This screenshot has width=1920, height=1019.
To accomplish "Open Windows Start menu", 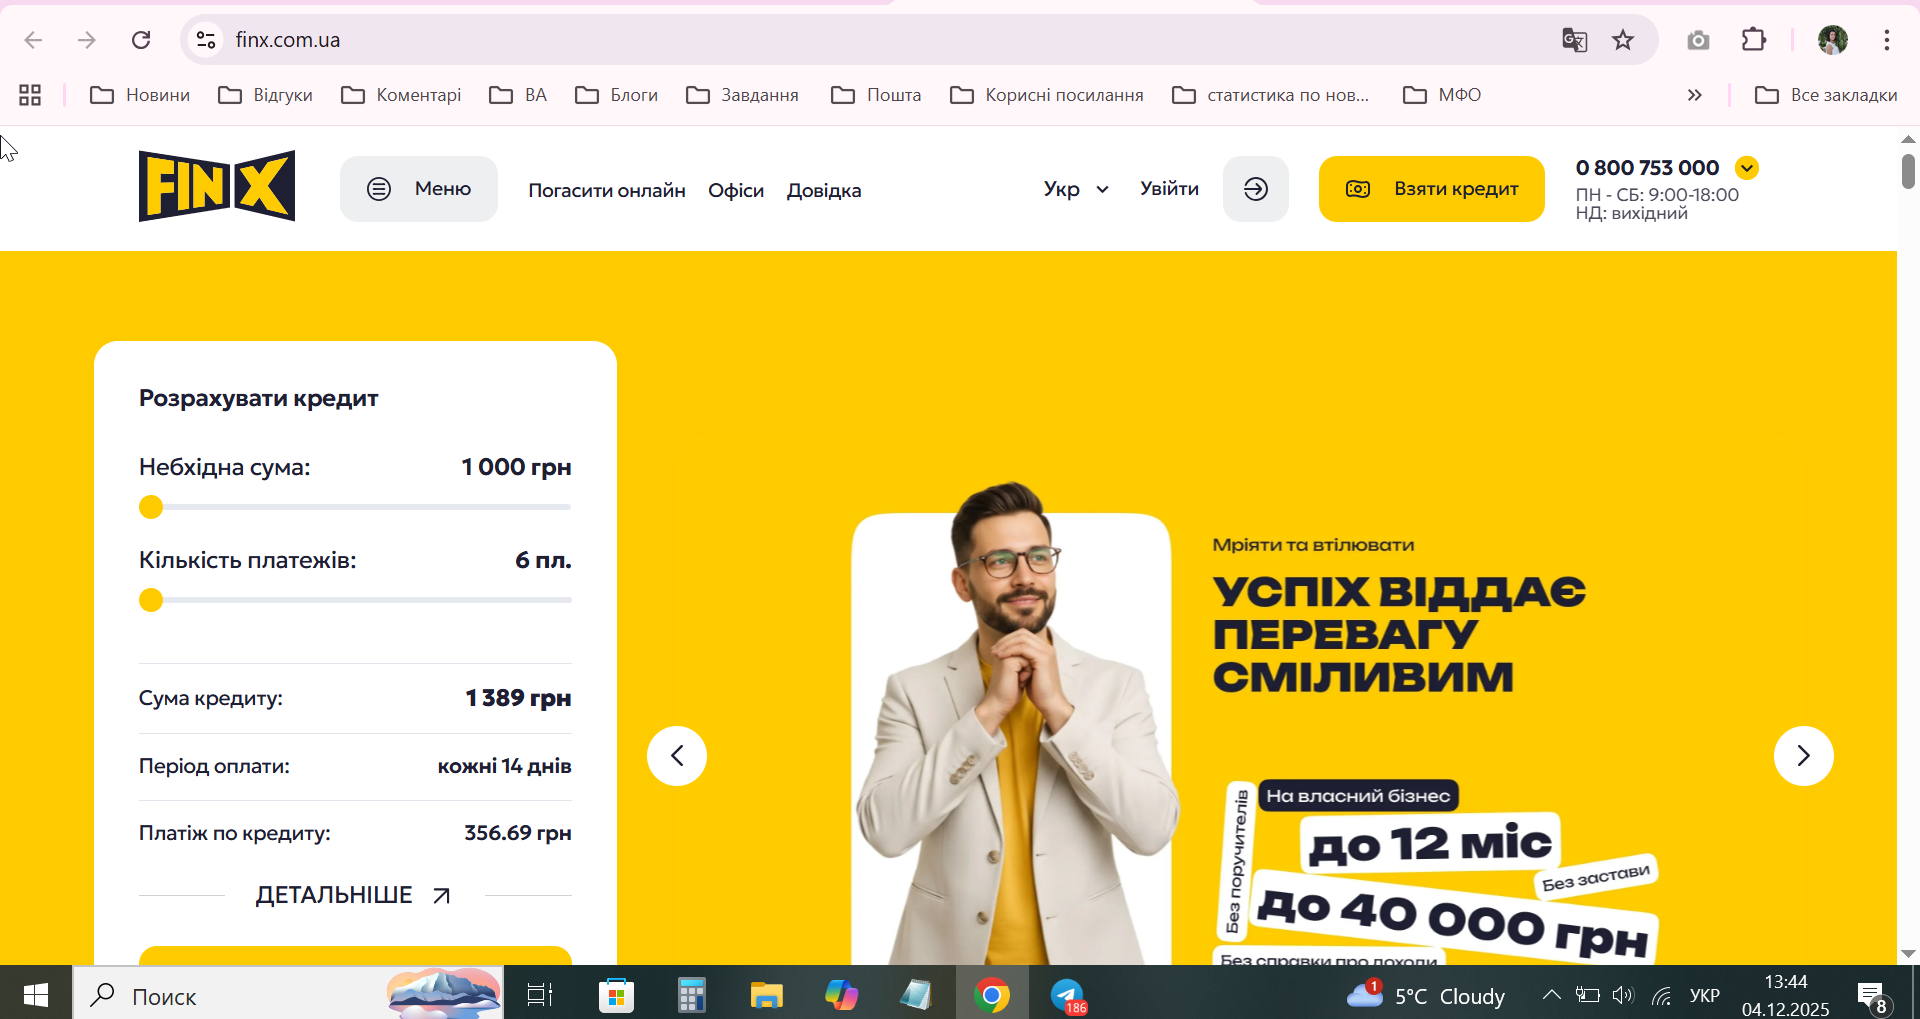I will pyautogui.click(x=36, y=995).
